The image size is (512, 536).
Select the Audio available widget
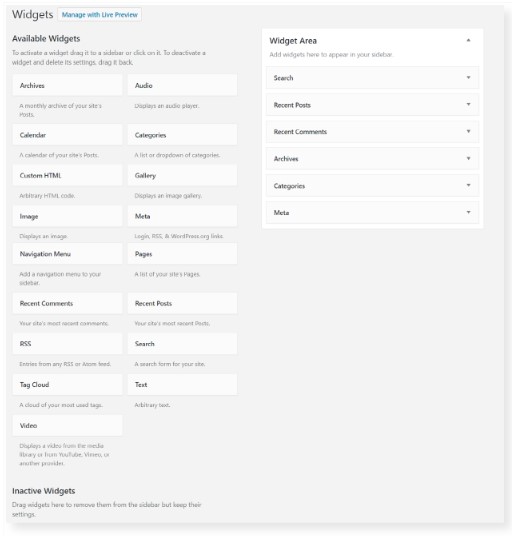tap(182, 85)
